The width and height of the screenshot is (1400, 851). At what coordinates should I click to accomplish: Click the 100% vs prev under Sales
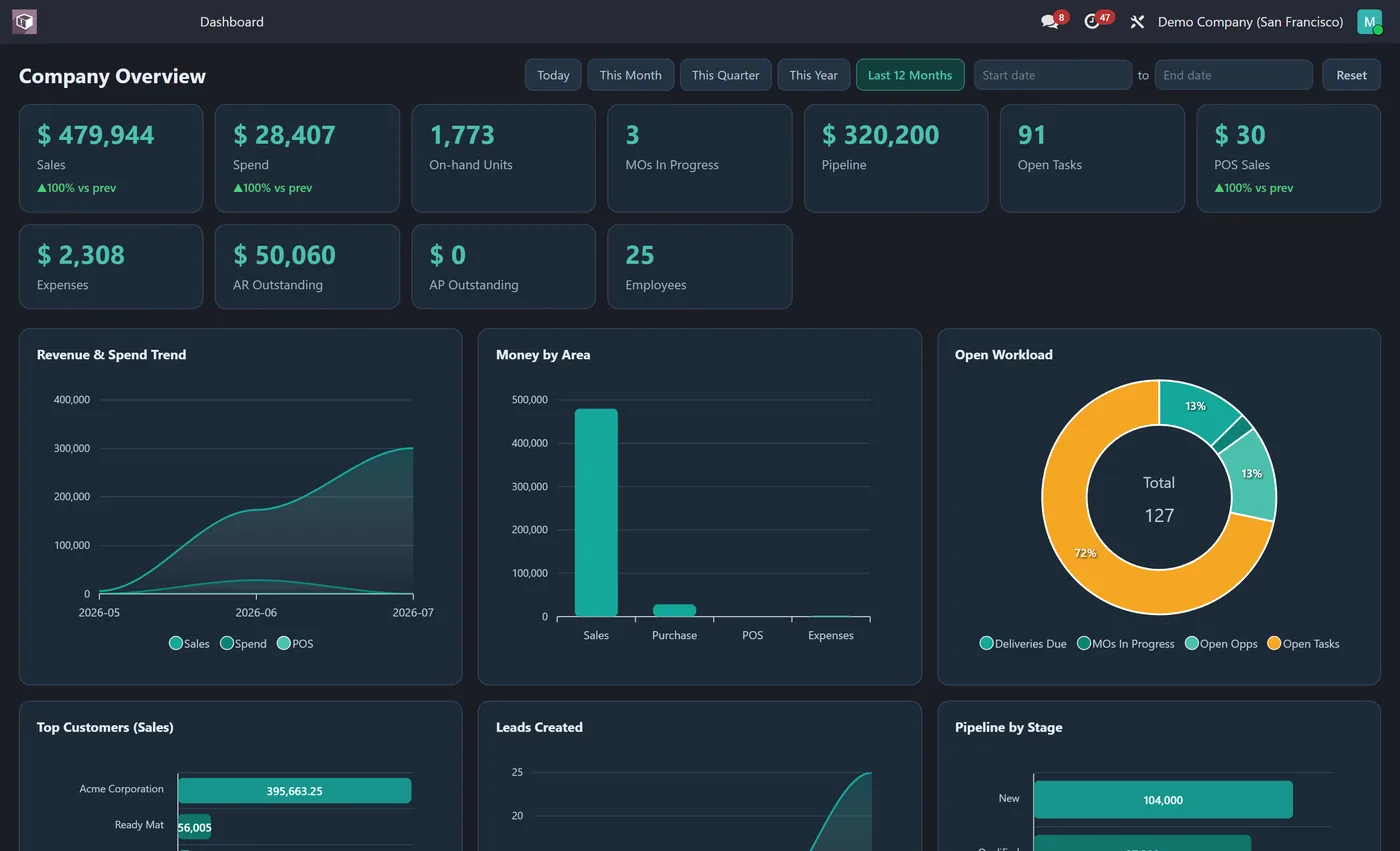coord(77,188)
